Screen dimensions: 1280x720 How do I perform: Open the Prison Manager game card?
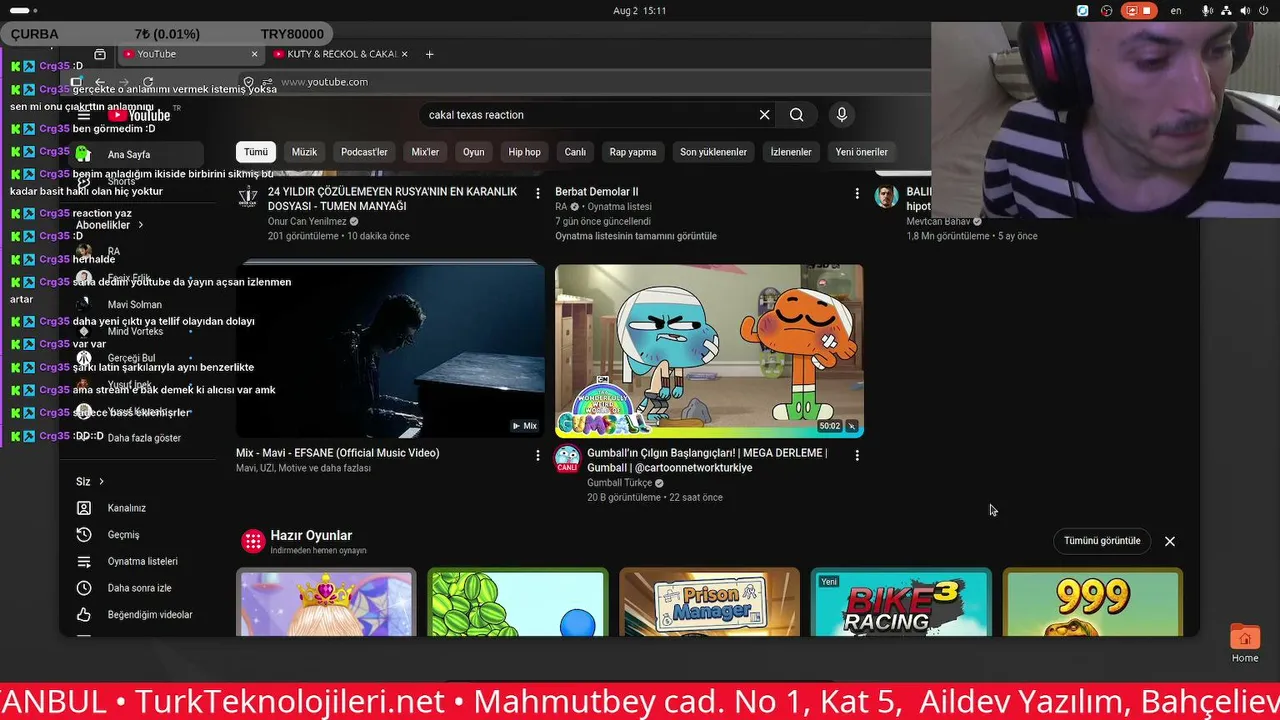point(709,602)
